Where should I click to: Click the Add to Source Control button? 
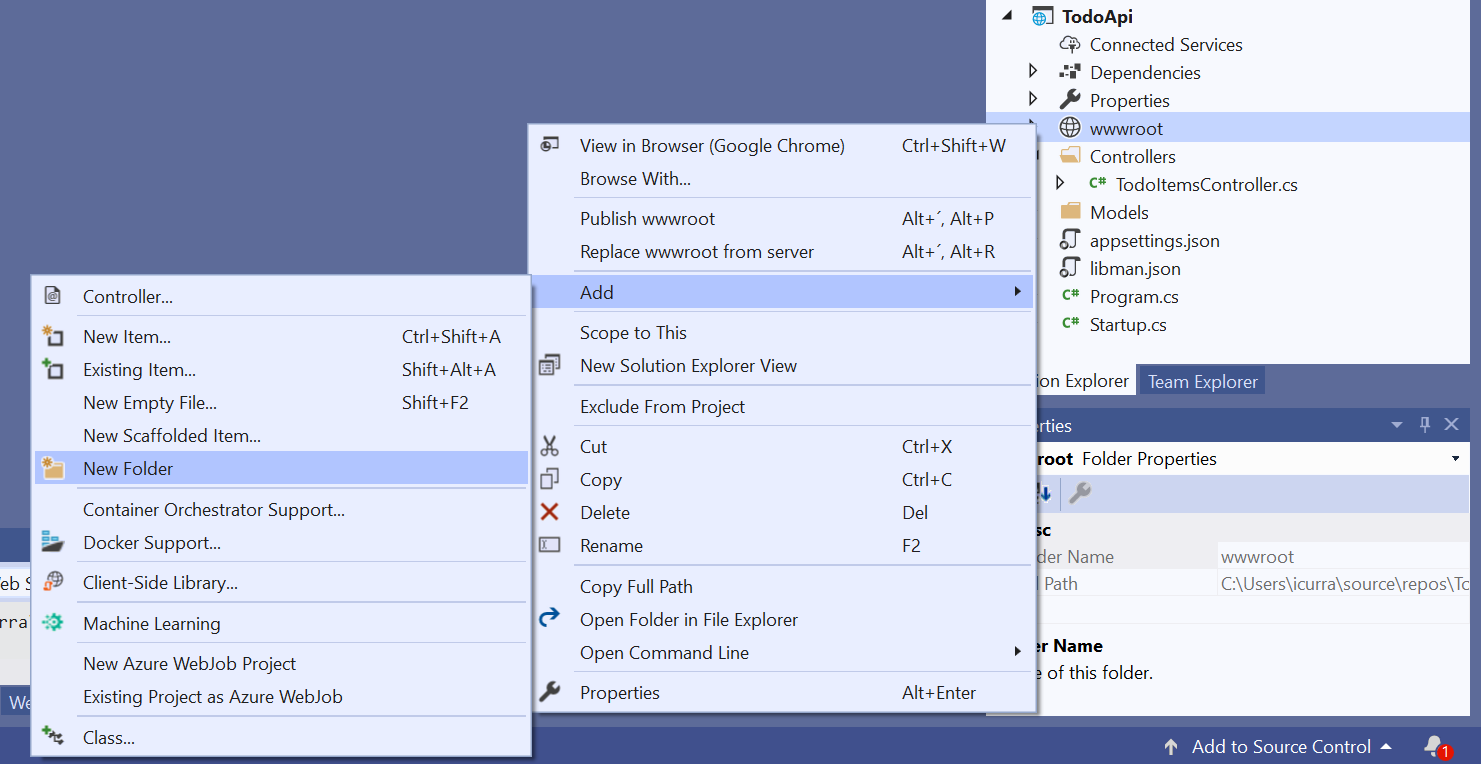click(1280, 746)
